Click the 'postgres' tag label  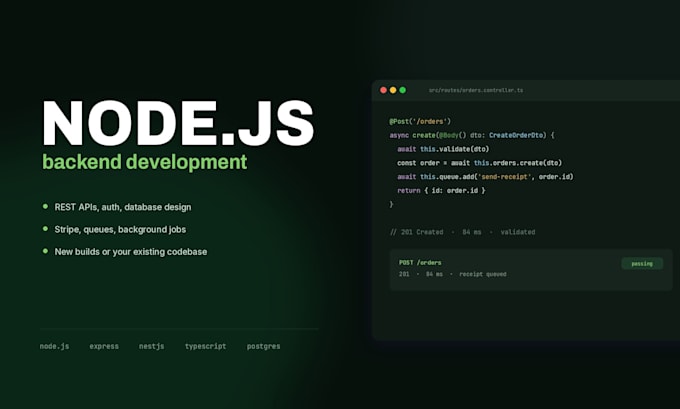pos(263,346)
